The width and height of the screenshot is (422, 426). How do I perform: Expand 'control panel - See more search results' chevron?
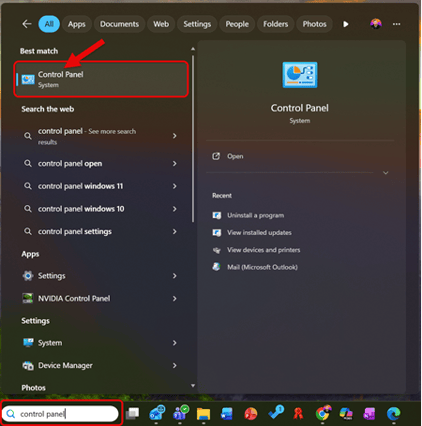pos(175,136)
